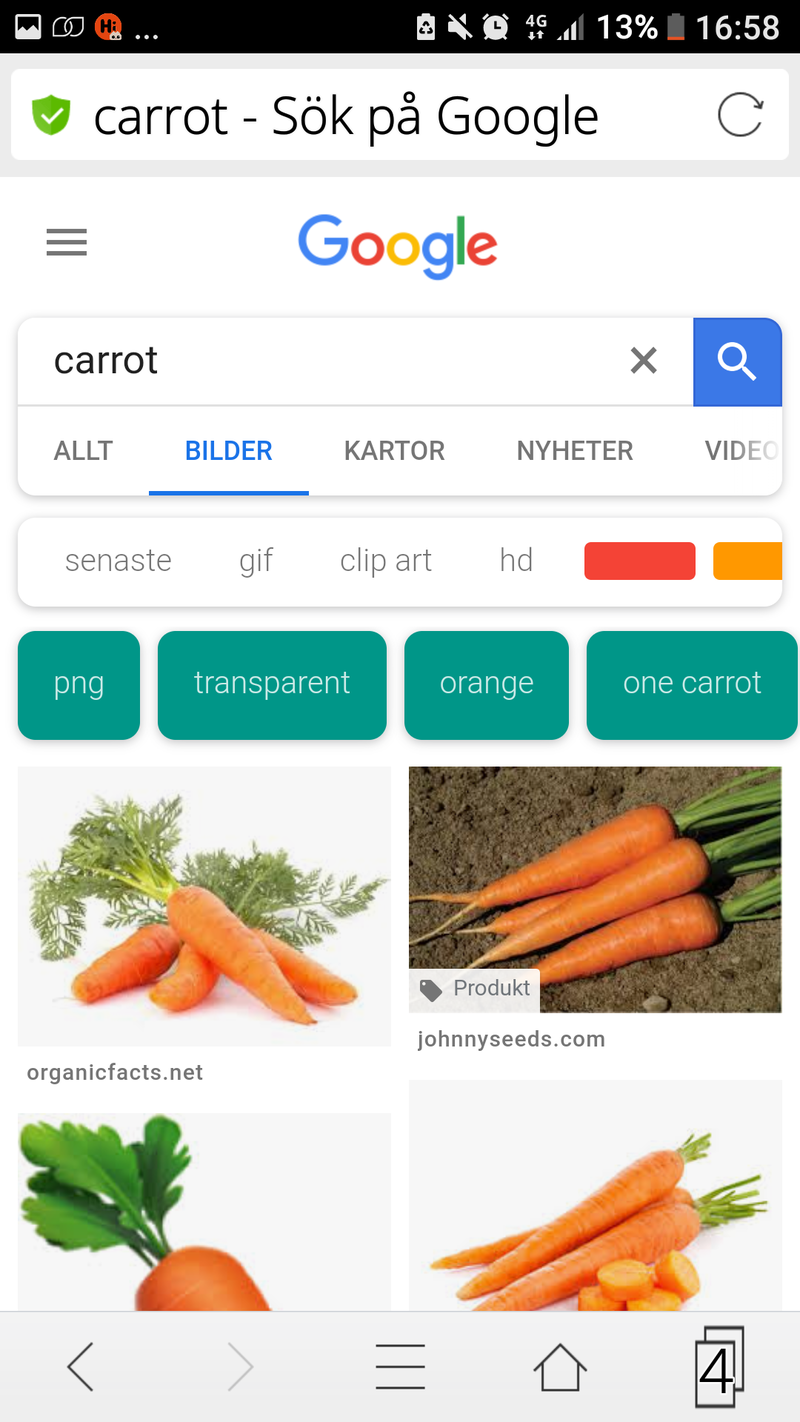
Task: Go to the browser home page icon
Action: [559, 1366]
